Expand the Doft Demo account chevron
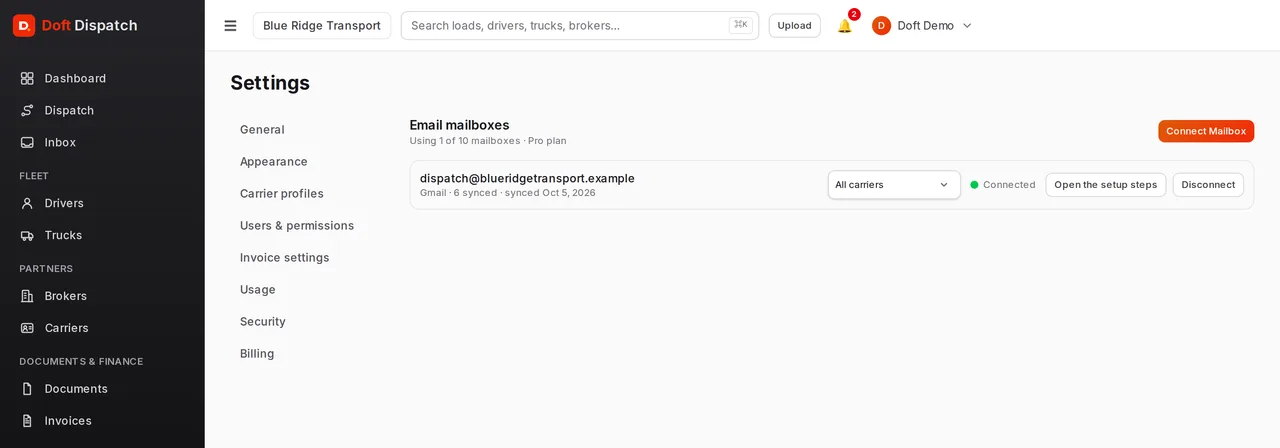Screen dimensions: 1280x448 pyautogui.click(x=967, y=26)
